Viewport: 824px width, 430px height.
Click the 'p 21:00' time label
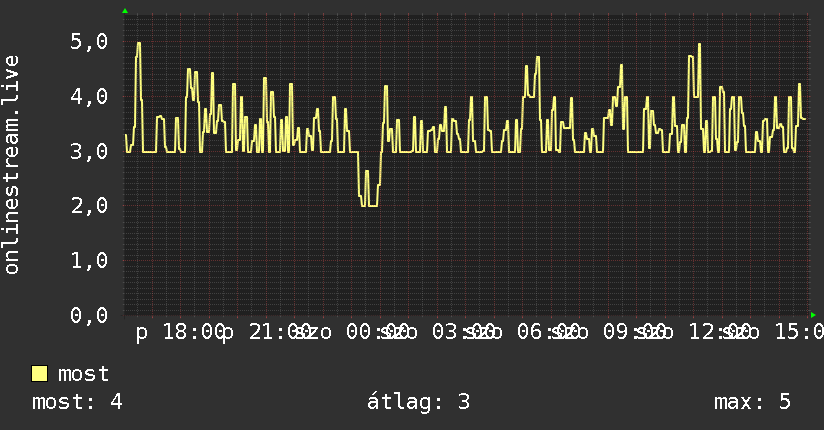coord(266,332)
